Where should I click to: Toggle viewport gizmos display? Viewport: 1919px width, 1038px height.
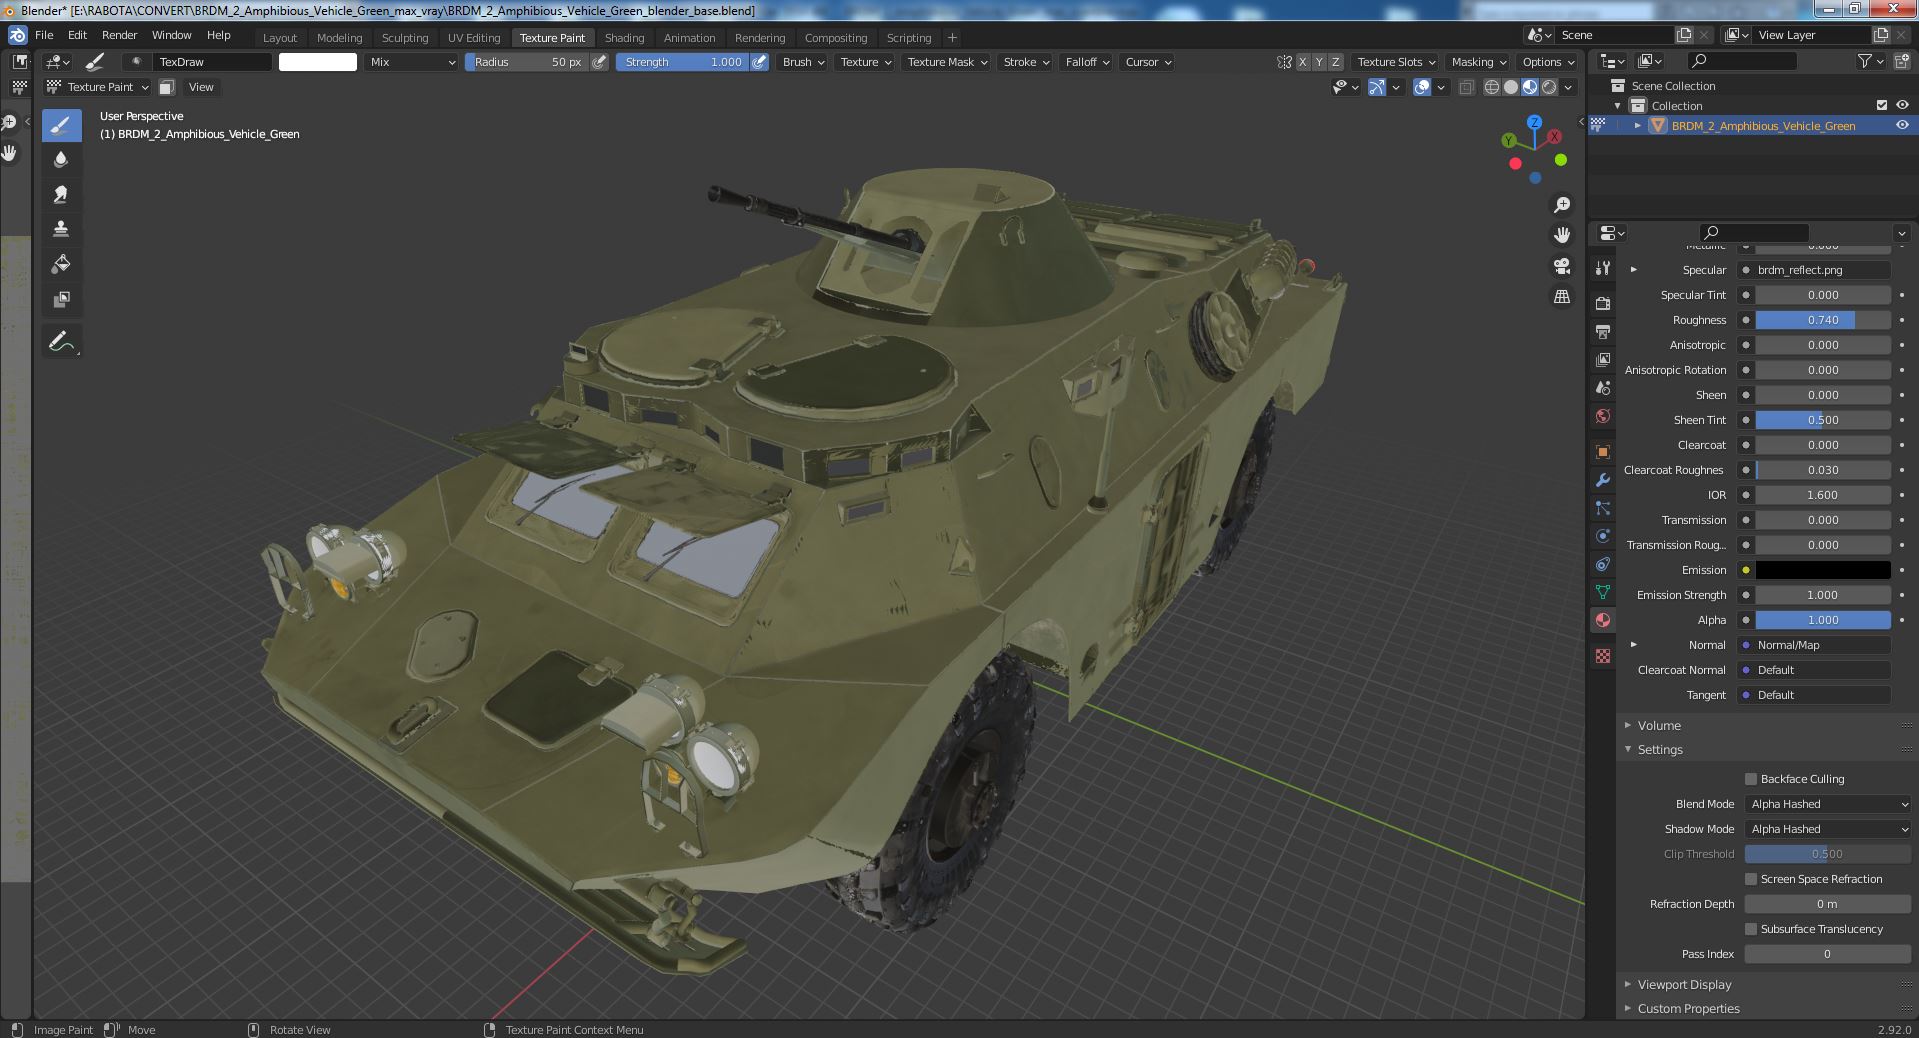point(1377,87)
